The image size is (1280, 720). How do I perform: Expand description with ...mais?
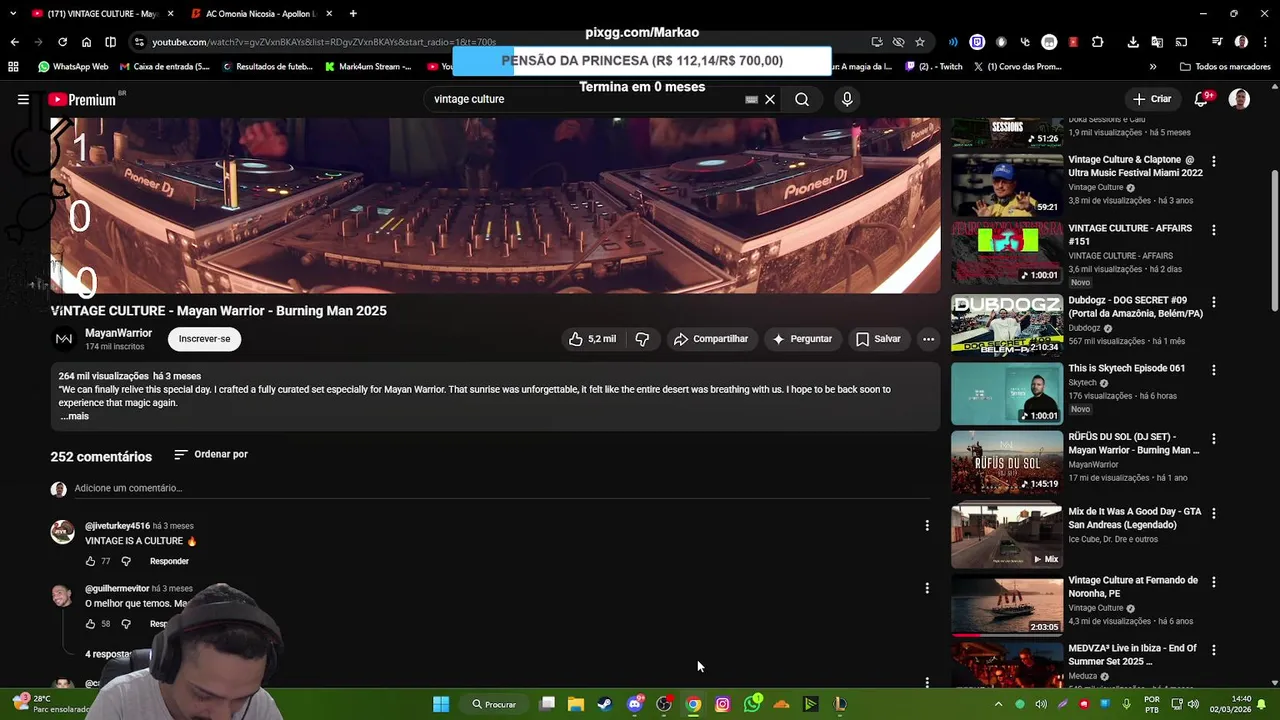click(74, 416)
